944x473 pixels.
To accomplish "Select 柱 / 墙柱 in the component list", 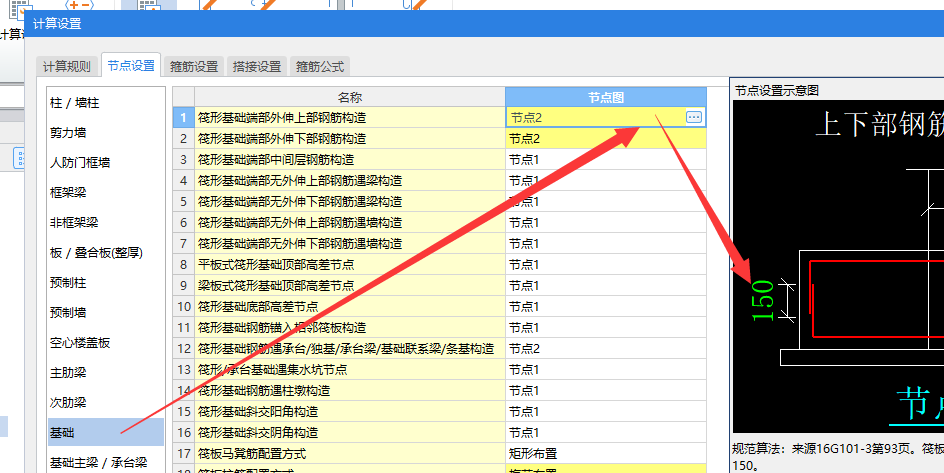I will (x=105, y=103).
